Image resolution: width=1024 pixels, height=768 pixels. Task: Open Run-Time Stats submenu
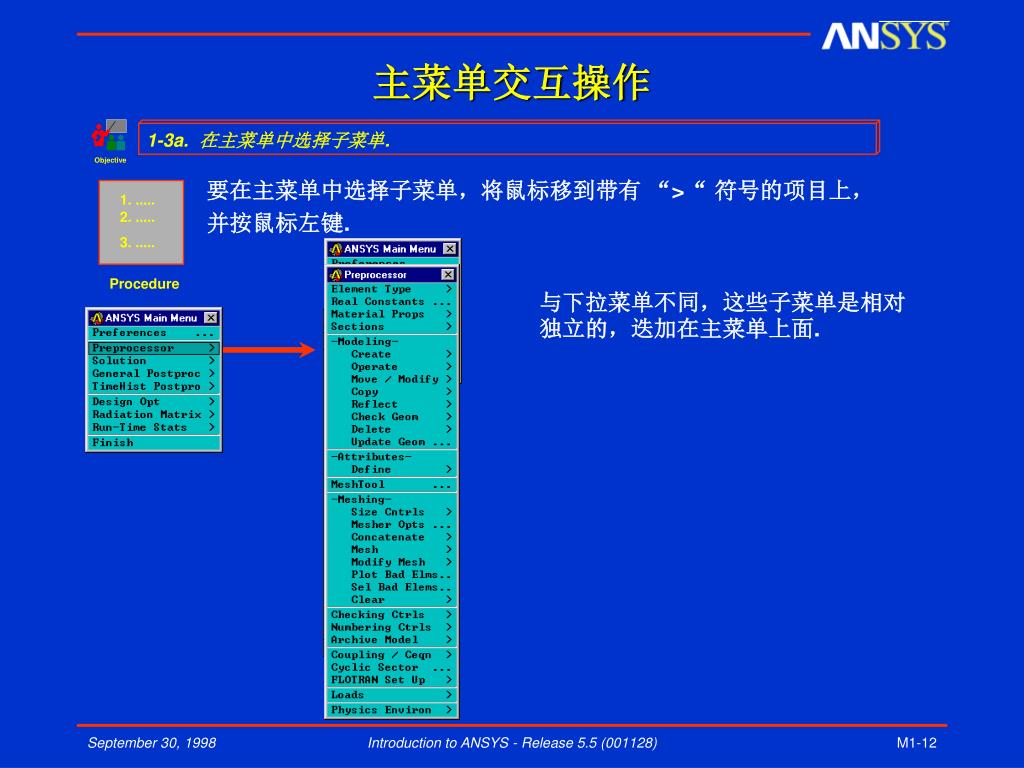153,427
